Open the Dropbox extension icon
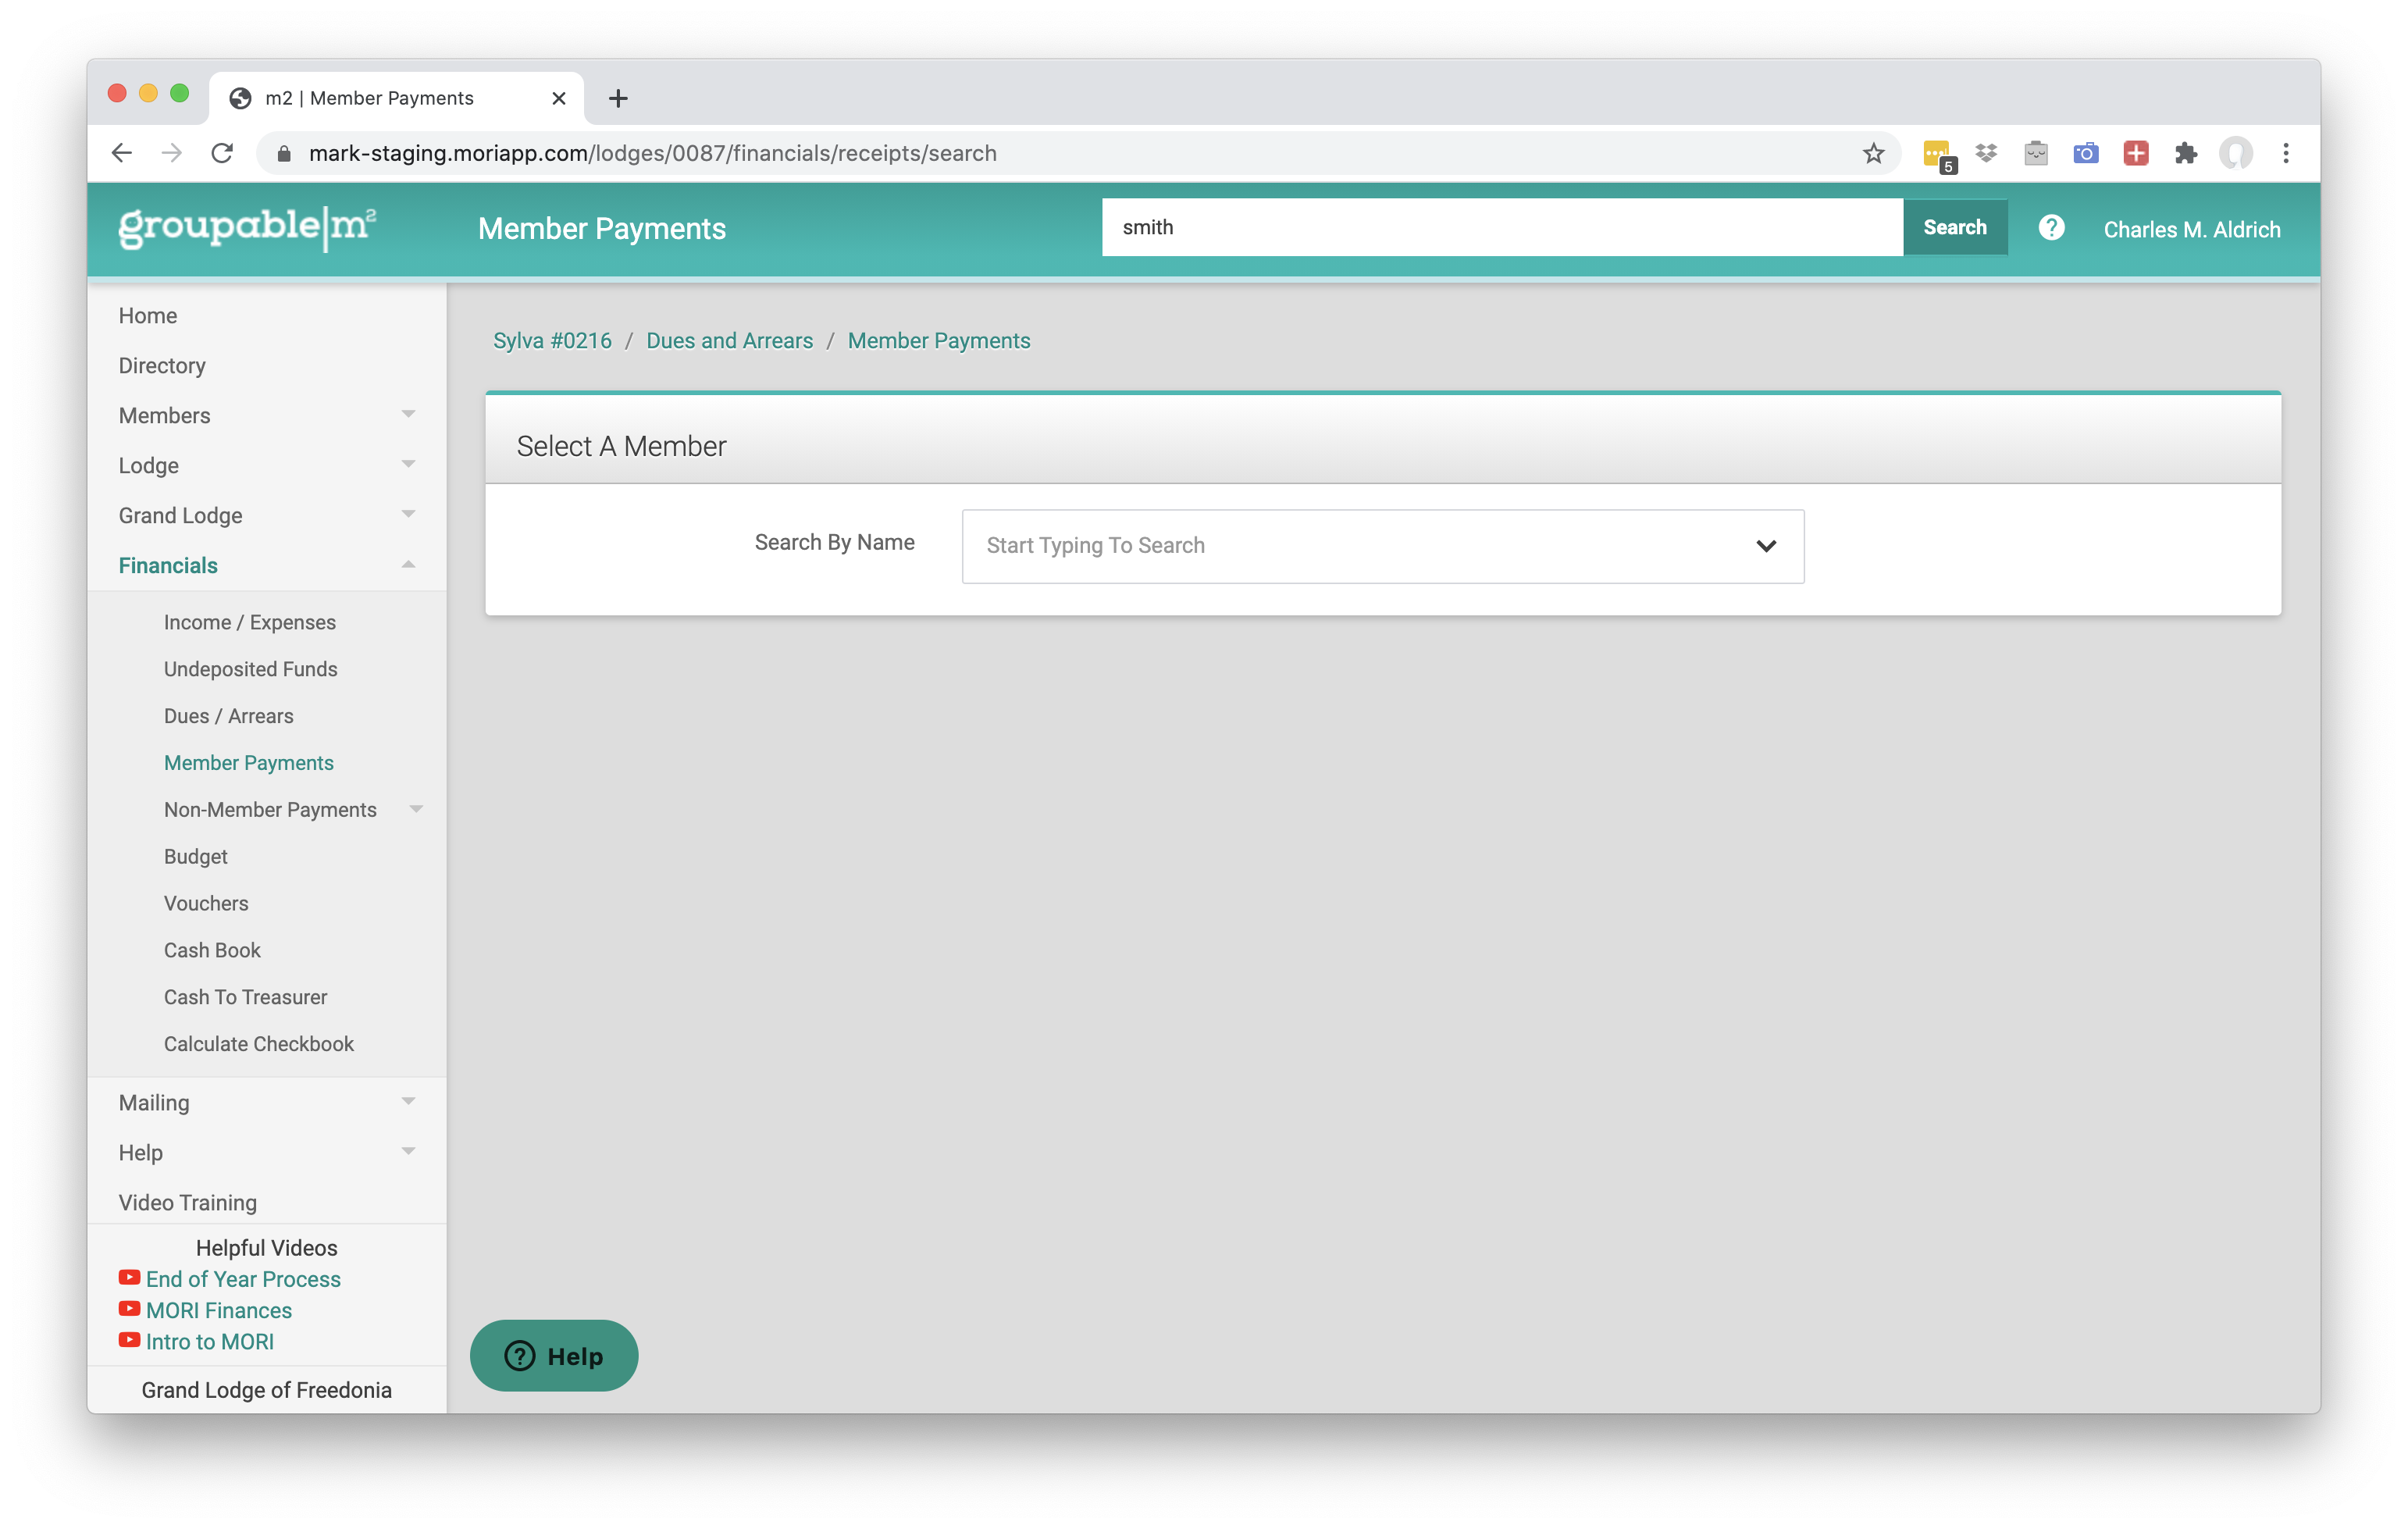 coord(1986,153)
